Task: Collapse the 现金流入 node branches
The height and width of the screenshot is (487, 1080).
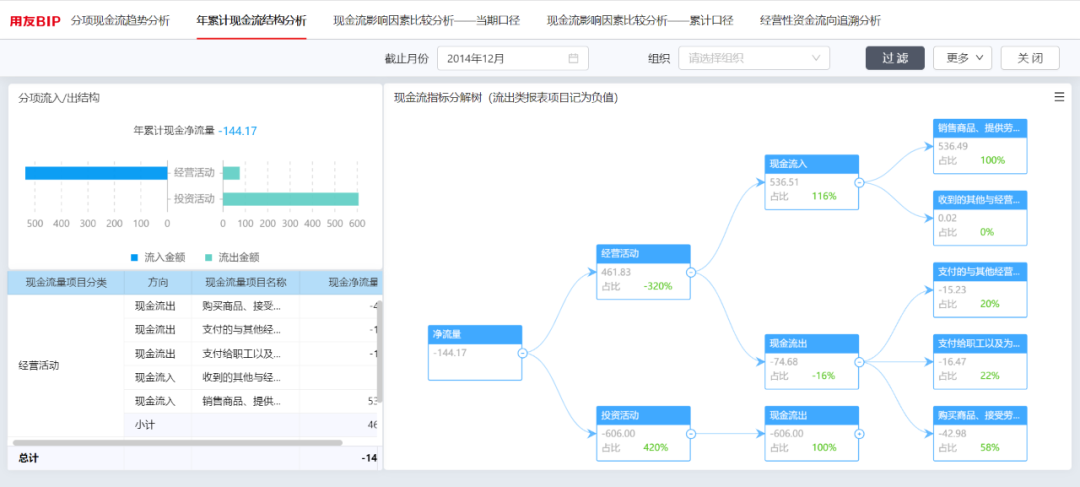Action: (859, 182)
